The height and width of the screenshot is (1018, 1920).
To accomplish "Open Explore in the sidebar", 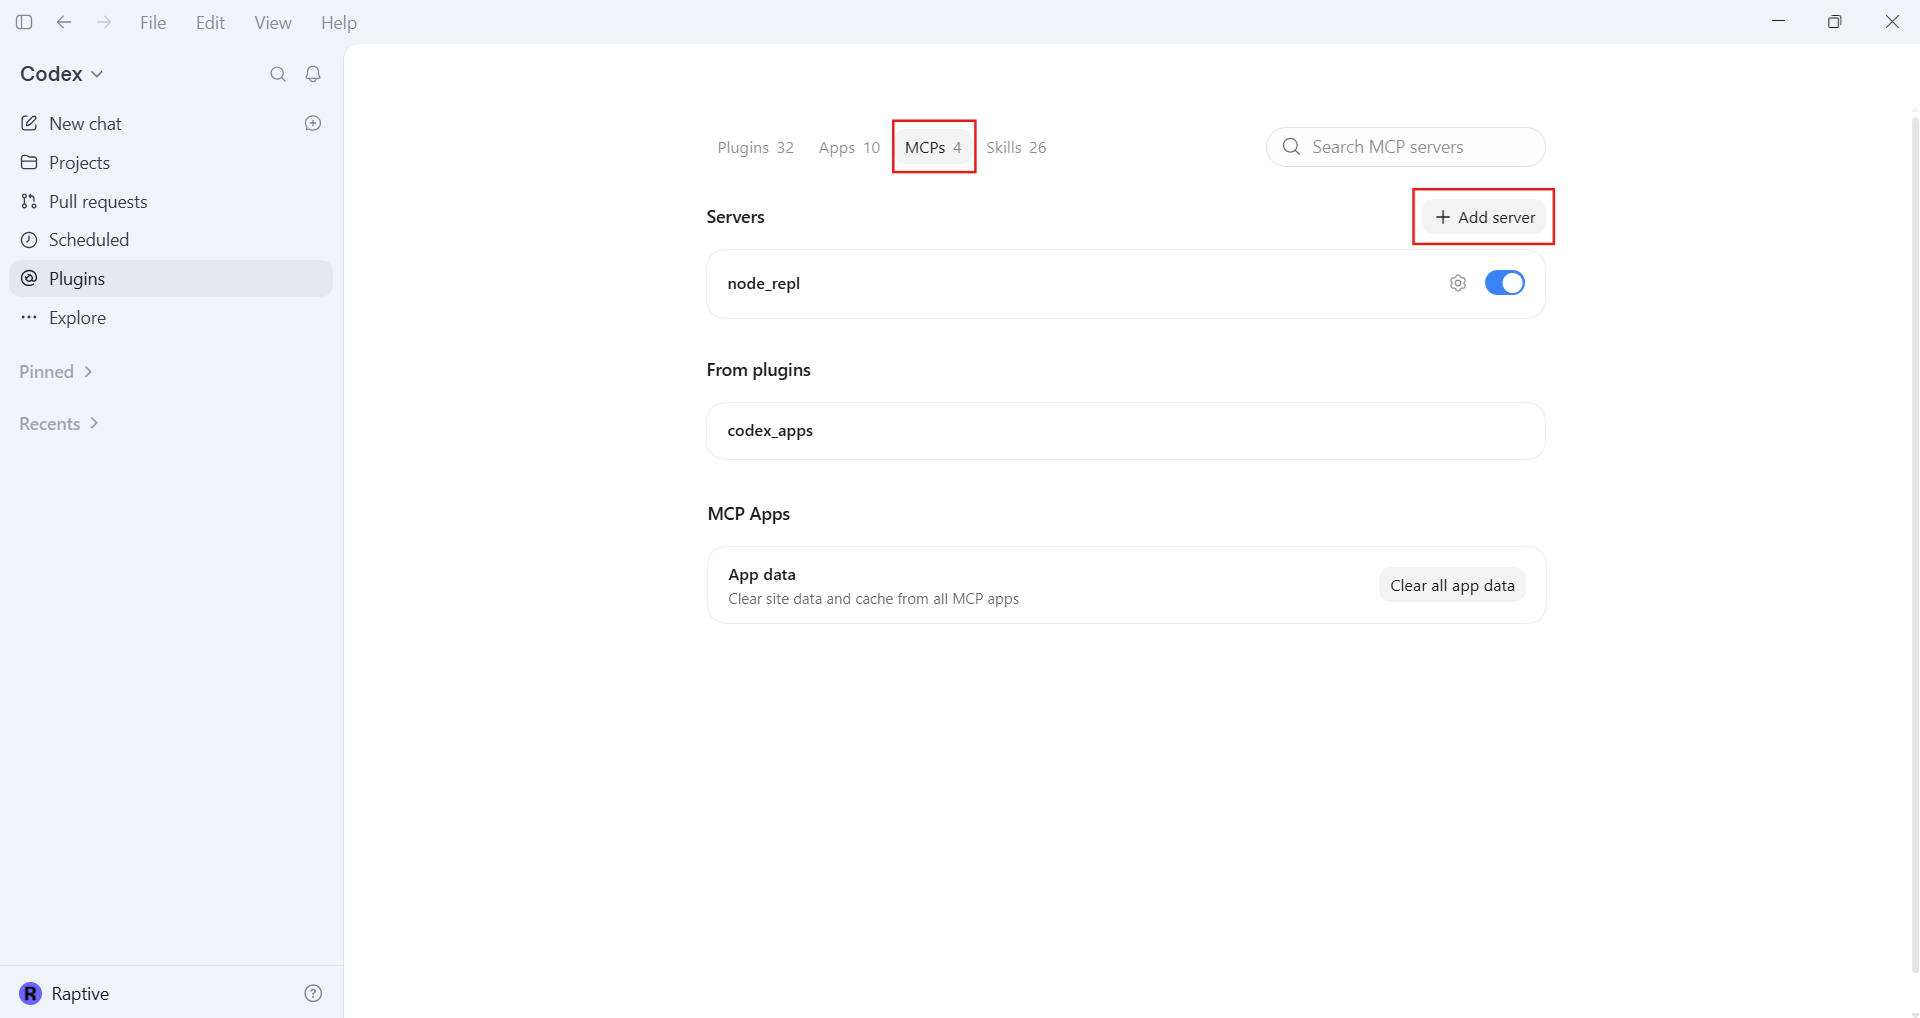I will [171, 318].
